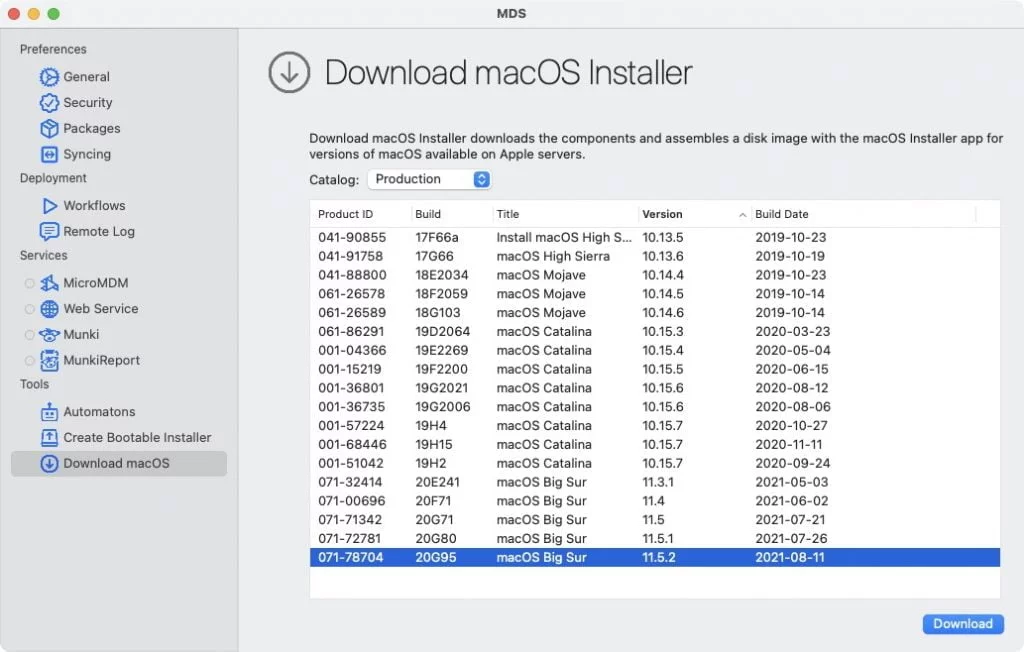This screenshot has height=652, width=1024.
Task: Open the Workflows section
Action: click(x=94, y=206)
